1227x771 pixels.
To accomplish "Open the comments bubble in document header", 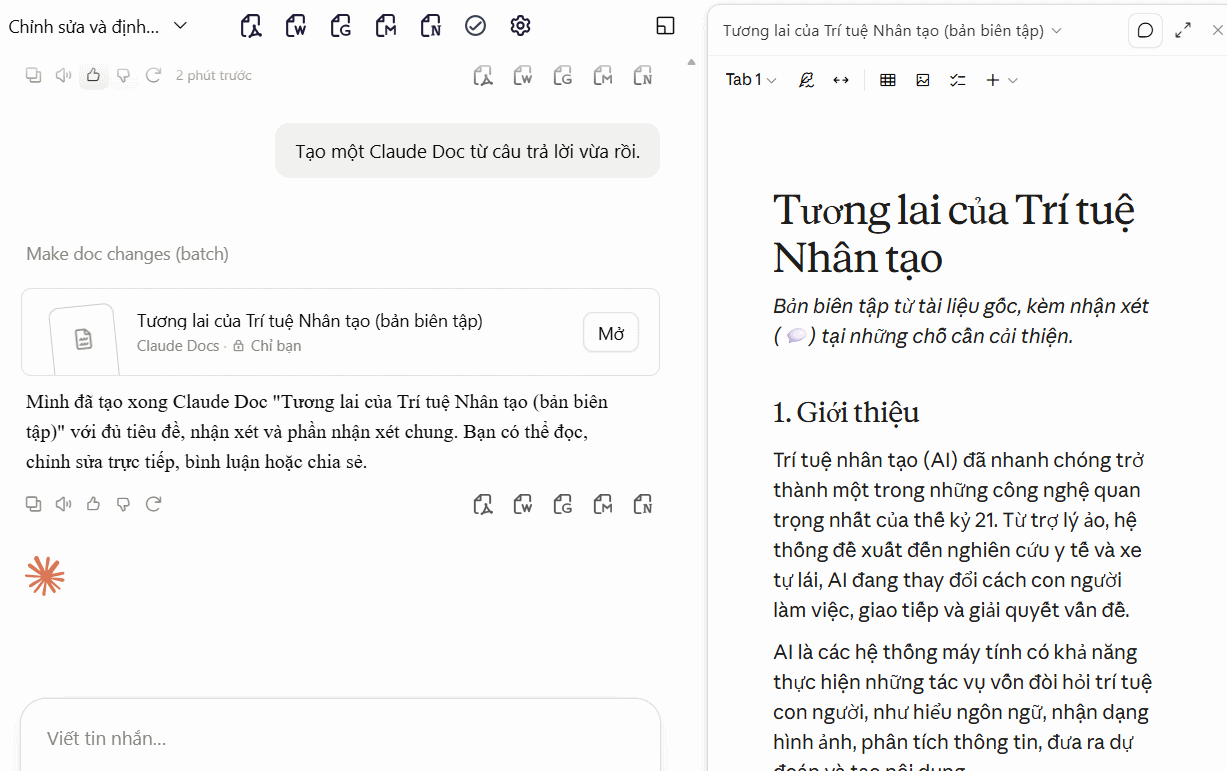I will tap(1146, 30).
